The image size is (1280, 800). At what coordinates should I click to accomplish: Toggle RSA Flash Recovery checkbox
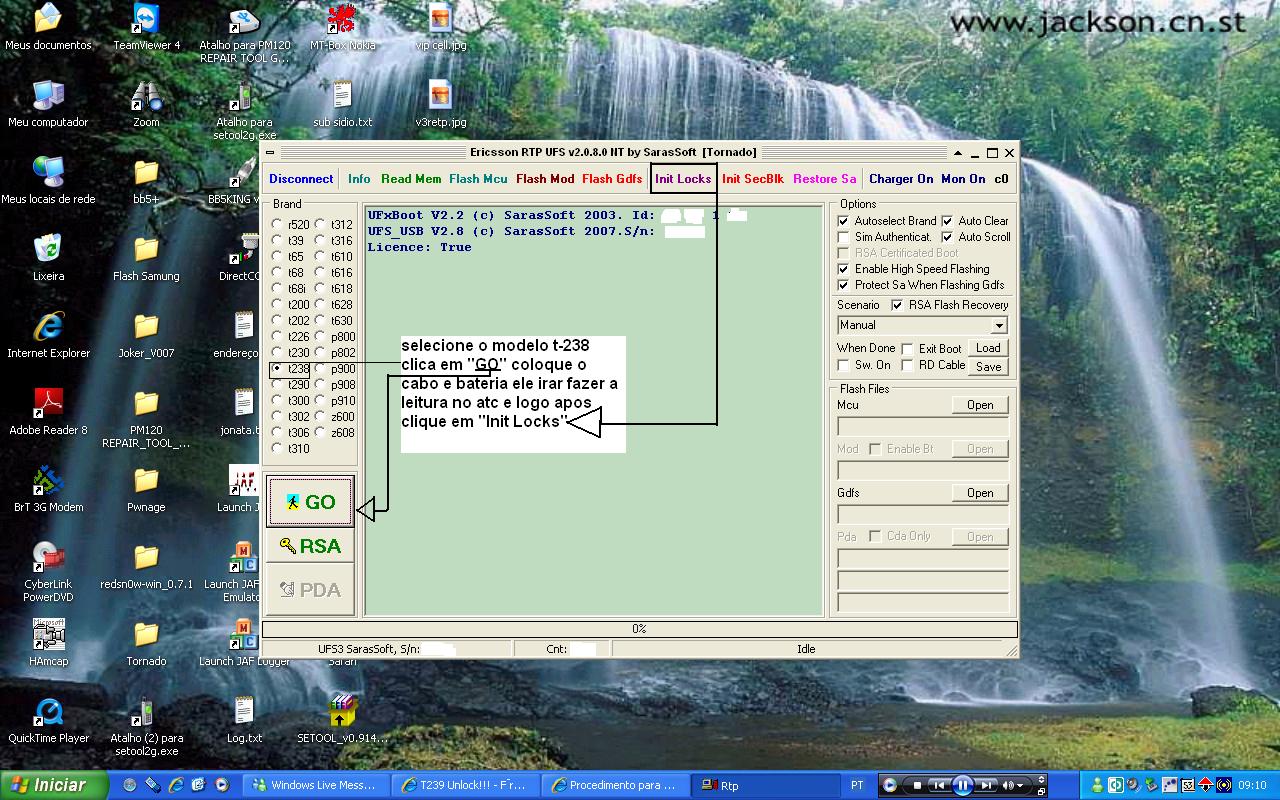pyautogui.click(x=897, y=305)
